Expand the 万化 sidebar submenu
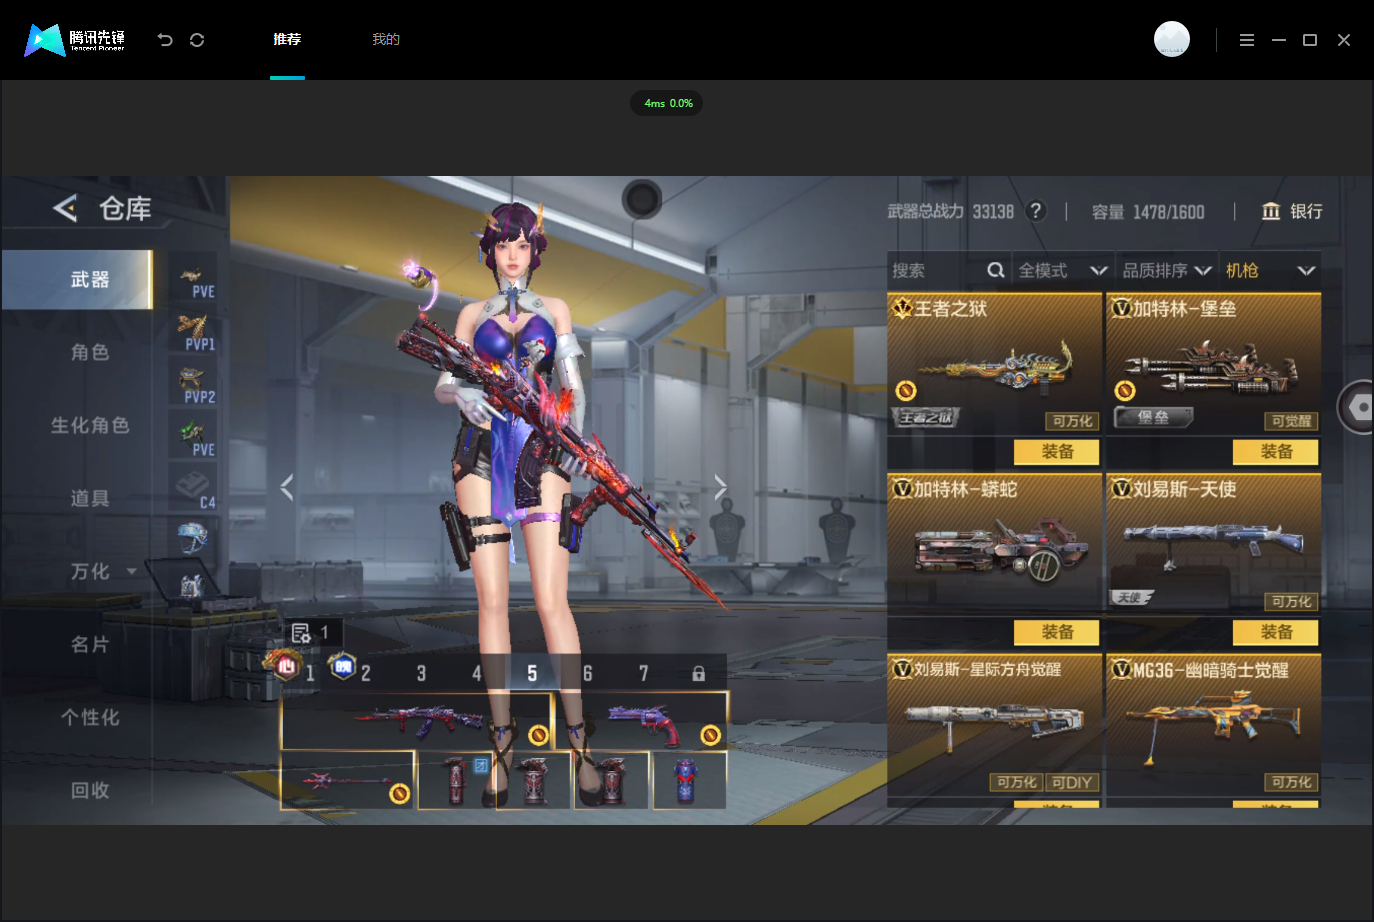Viewport: 1374px width, 922px height. click(x=132, y=571)
